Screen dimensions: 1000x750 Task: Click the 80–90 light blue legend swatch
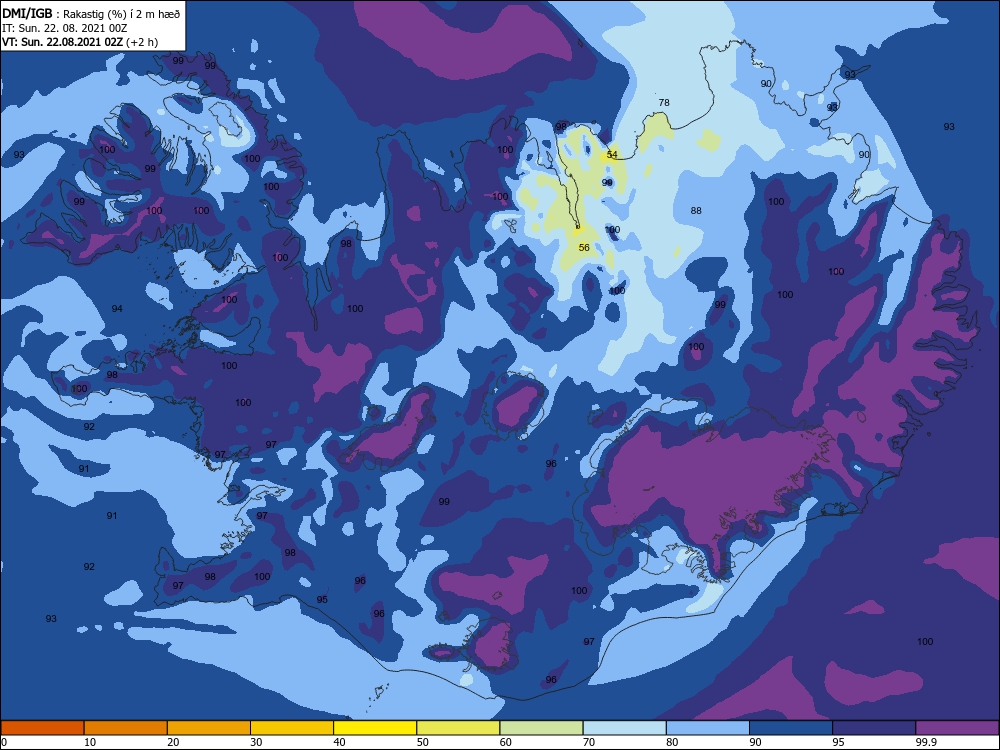tap(708, 728)
